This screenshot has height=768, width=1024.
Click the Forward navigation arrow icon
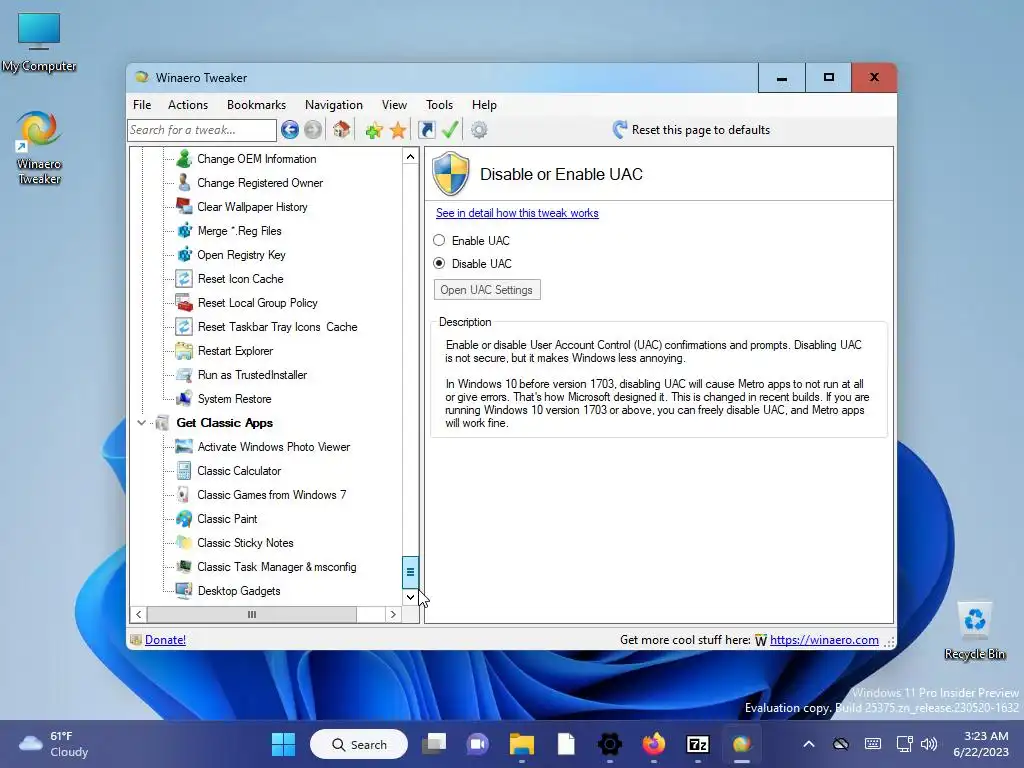click(x=313, y=130)
